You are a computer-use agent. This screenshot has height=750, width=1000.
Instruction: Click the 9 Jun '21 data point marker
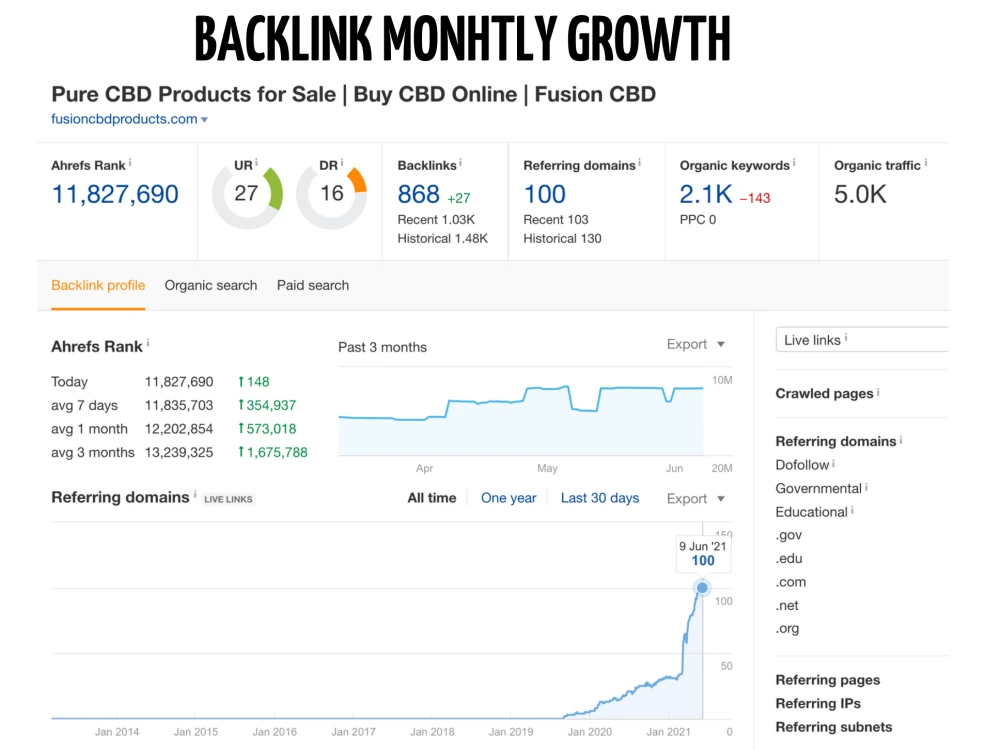click(x=702, y=587)
